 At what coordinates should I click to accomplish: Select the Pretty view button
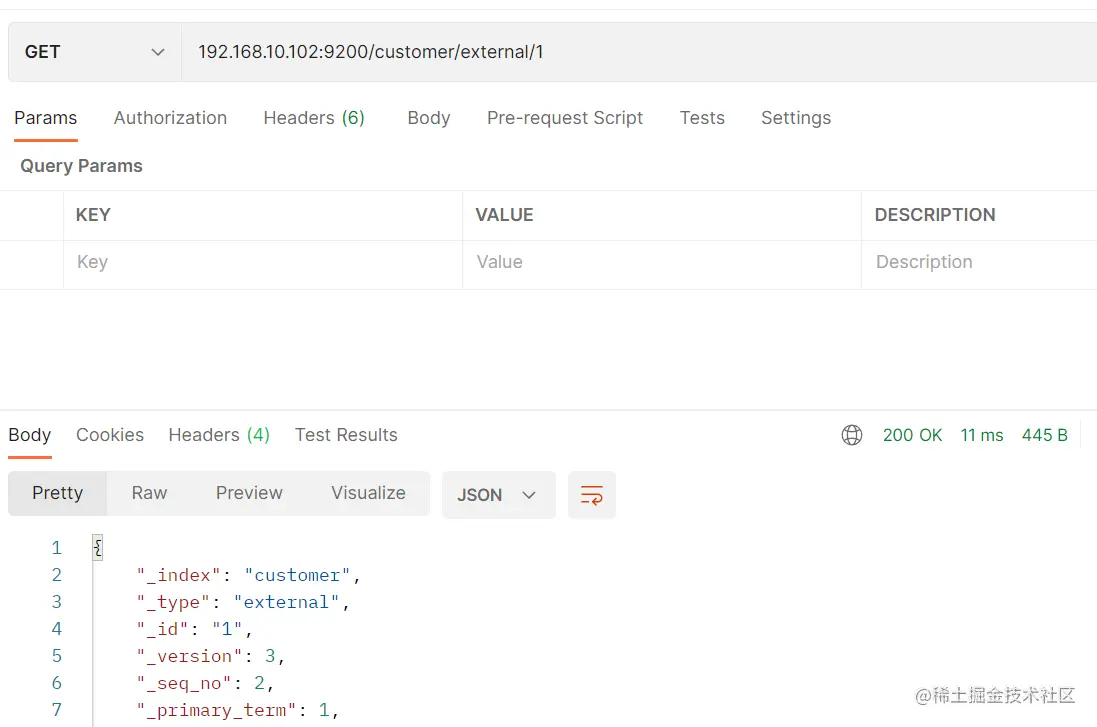tap(57, 493)
